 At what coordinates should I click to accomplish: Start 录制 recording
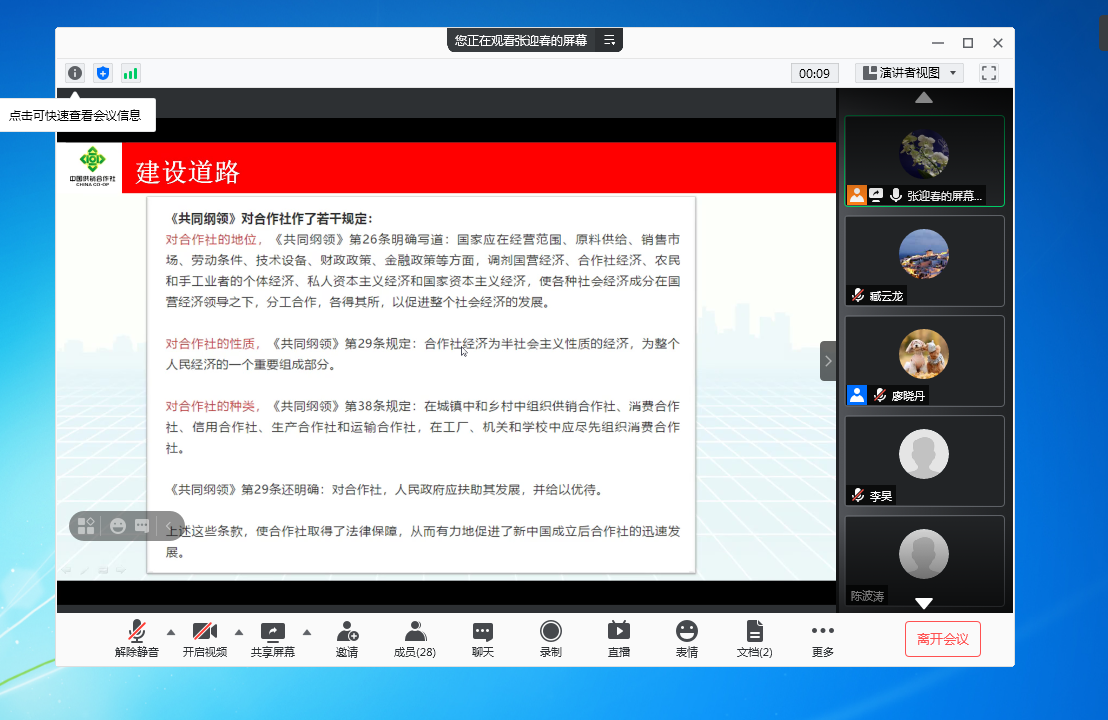click(550, 639)
